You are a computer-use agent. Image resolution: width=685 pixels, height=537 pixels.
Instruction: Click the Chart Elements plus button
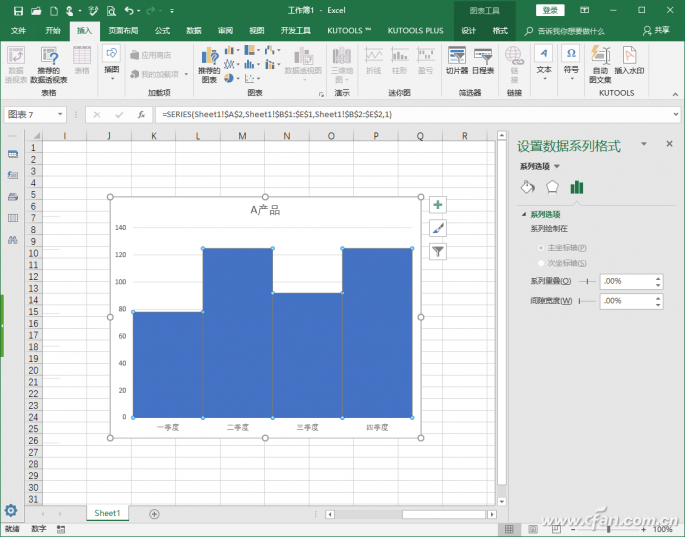pyautogui.click(x=437, y=205)
